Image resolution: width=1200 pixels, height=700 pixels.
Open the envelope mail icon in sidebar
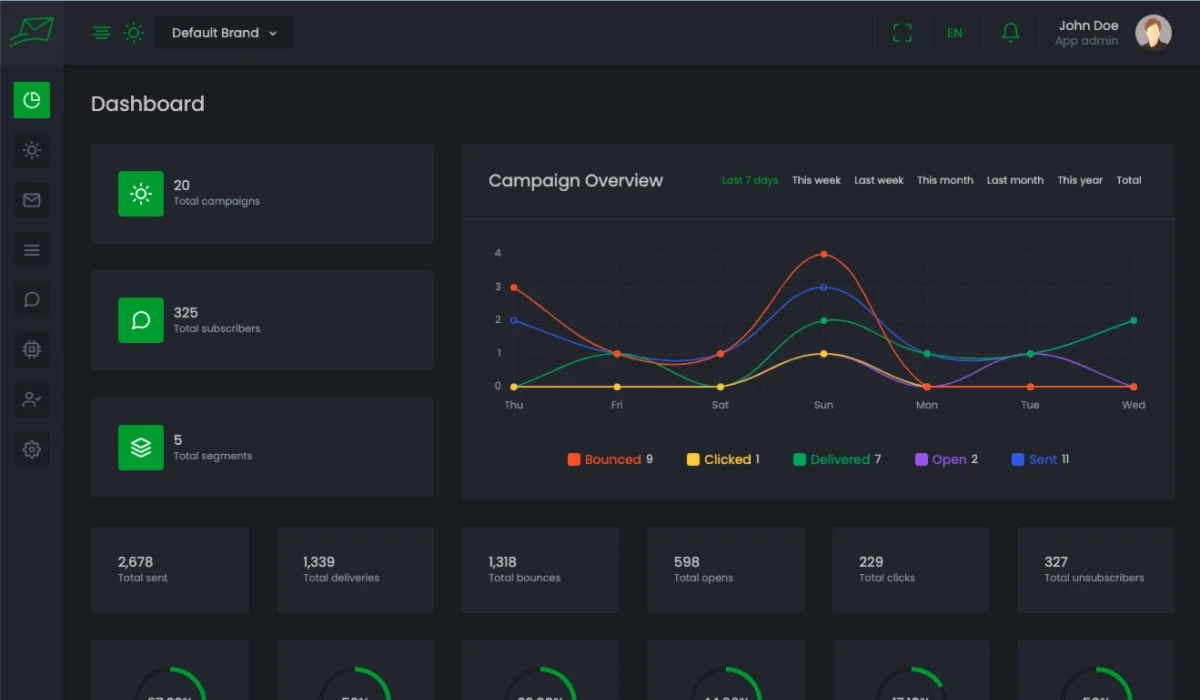(31, 200)
